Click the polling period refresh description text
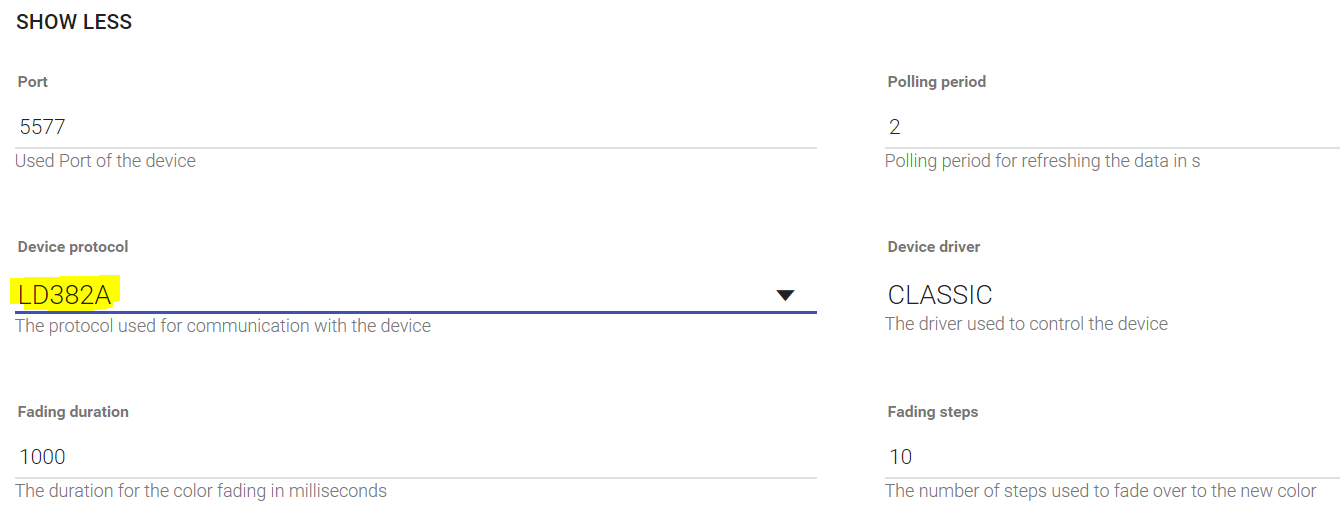 1042,161
